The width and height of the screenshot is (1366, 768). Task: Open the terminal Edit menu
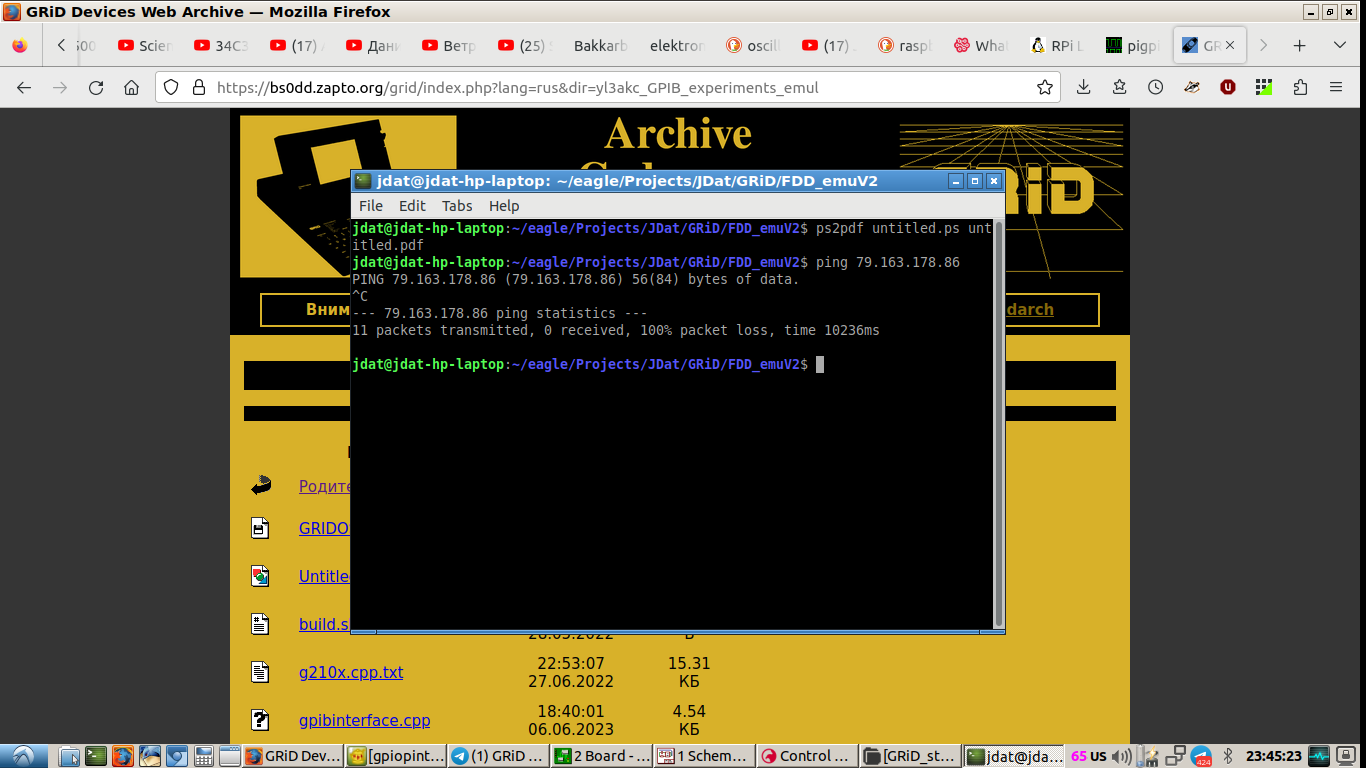click(x=412, y=206)
